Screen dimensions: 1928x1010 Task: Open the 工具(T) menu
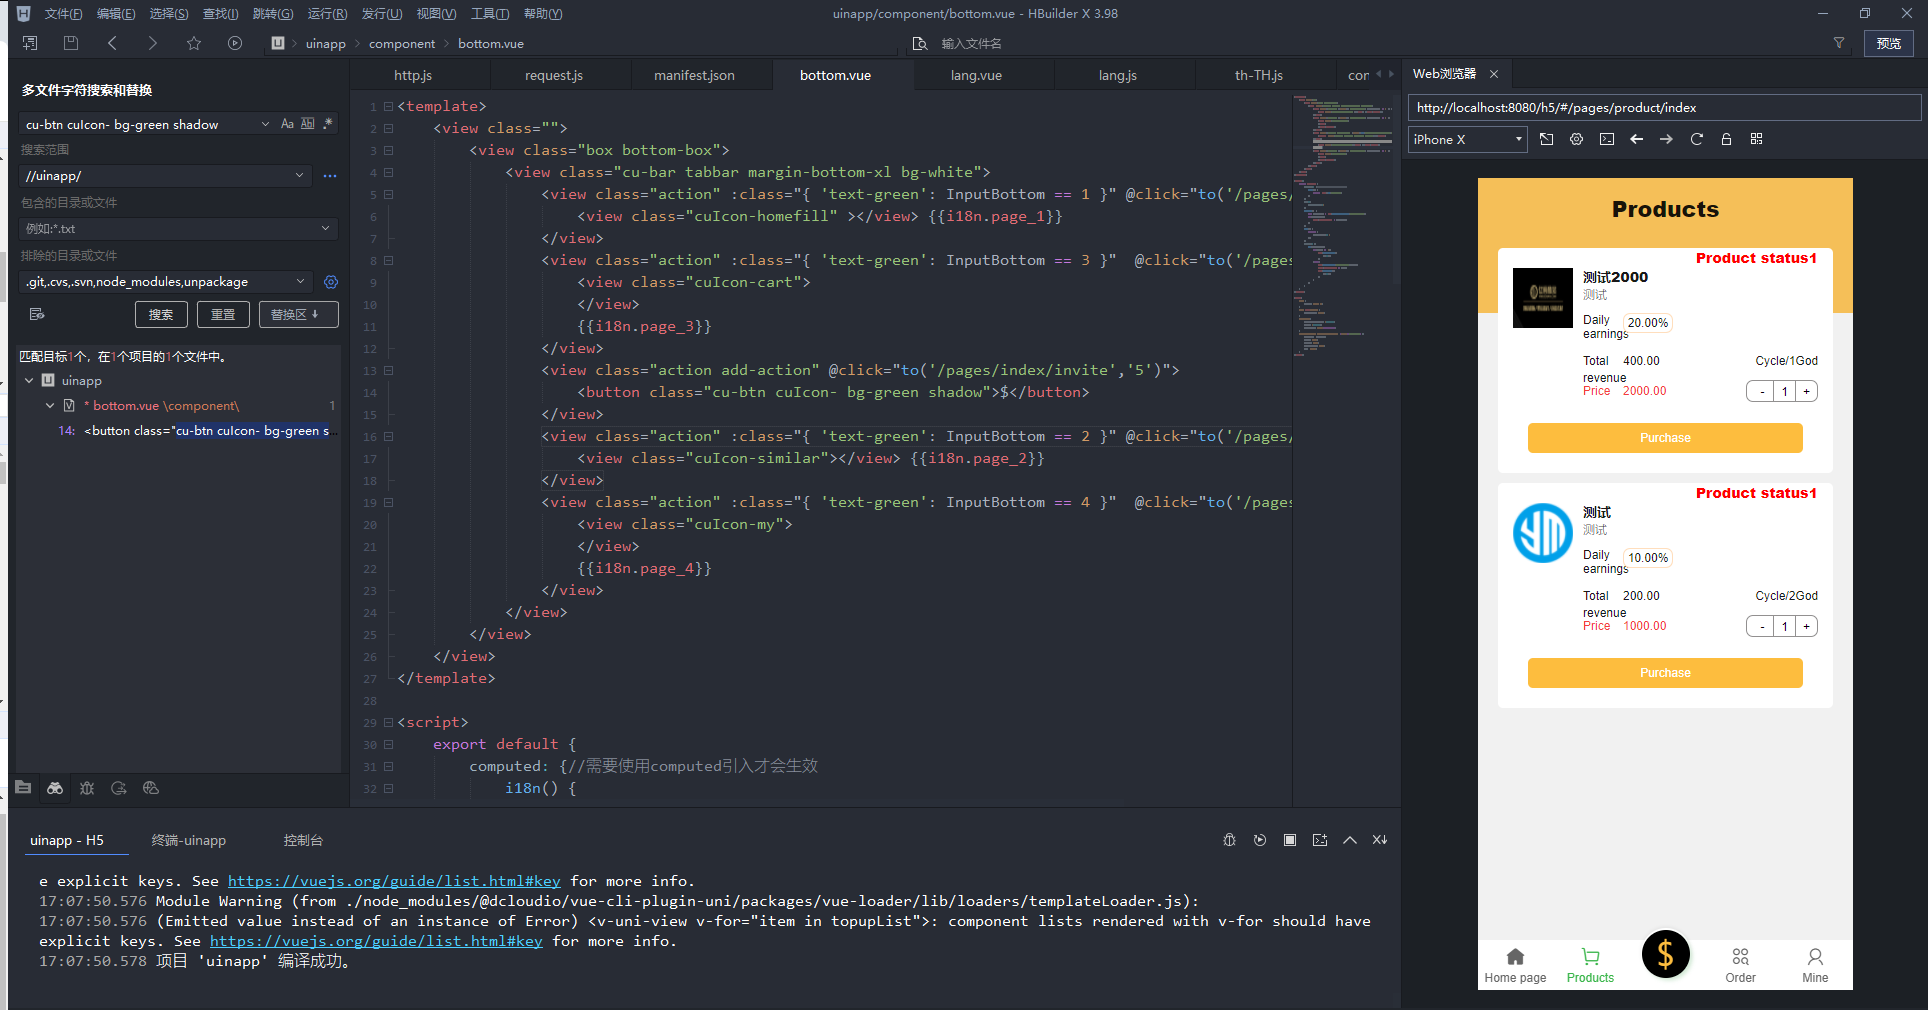pyautogui.click(x=490, y=14)
